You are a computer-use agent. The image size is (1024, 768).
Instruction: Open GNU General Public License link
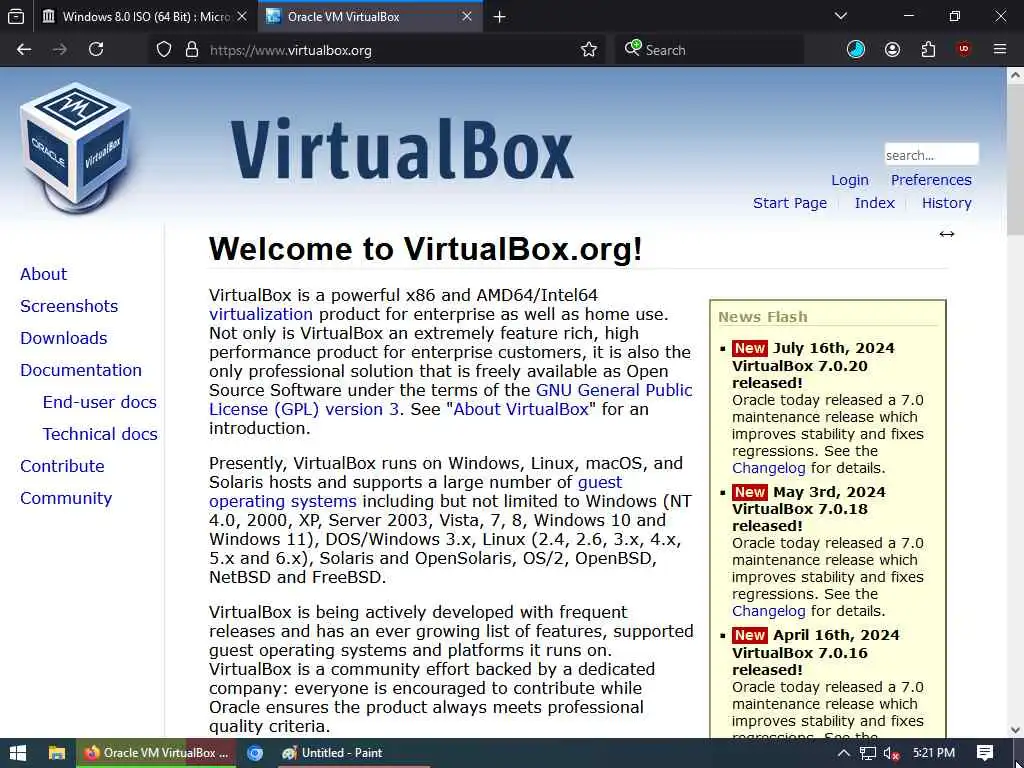[614, 390]
